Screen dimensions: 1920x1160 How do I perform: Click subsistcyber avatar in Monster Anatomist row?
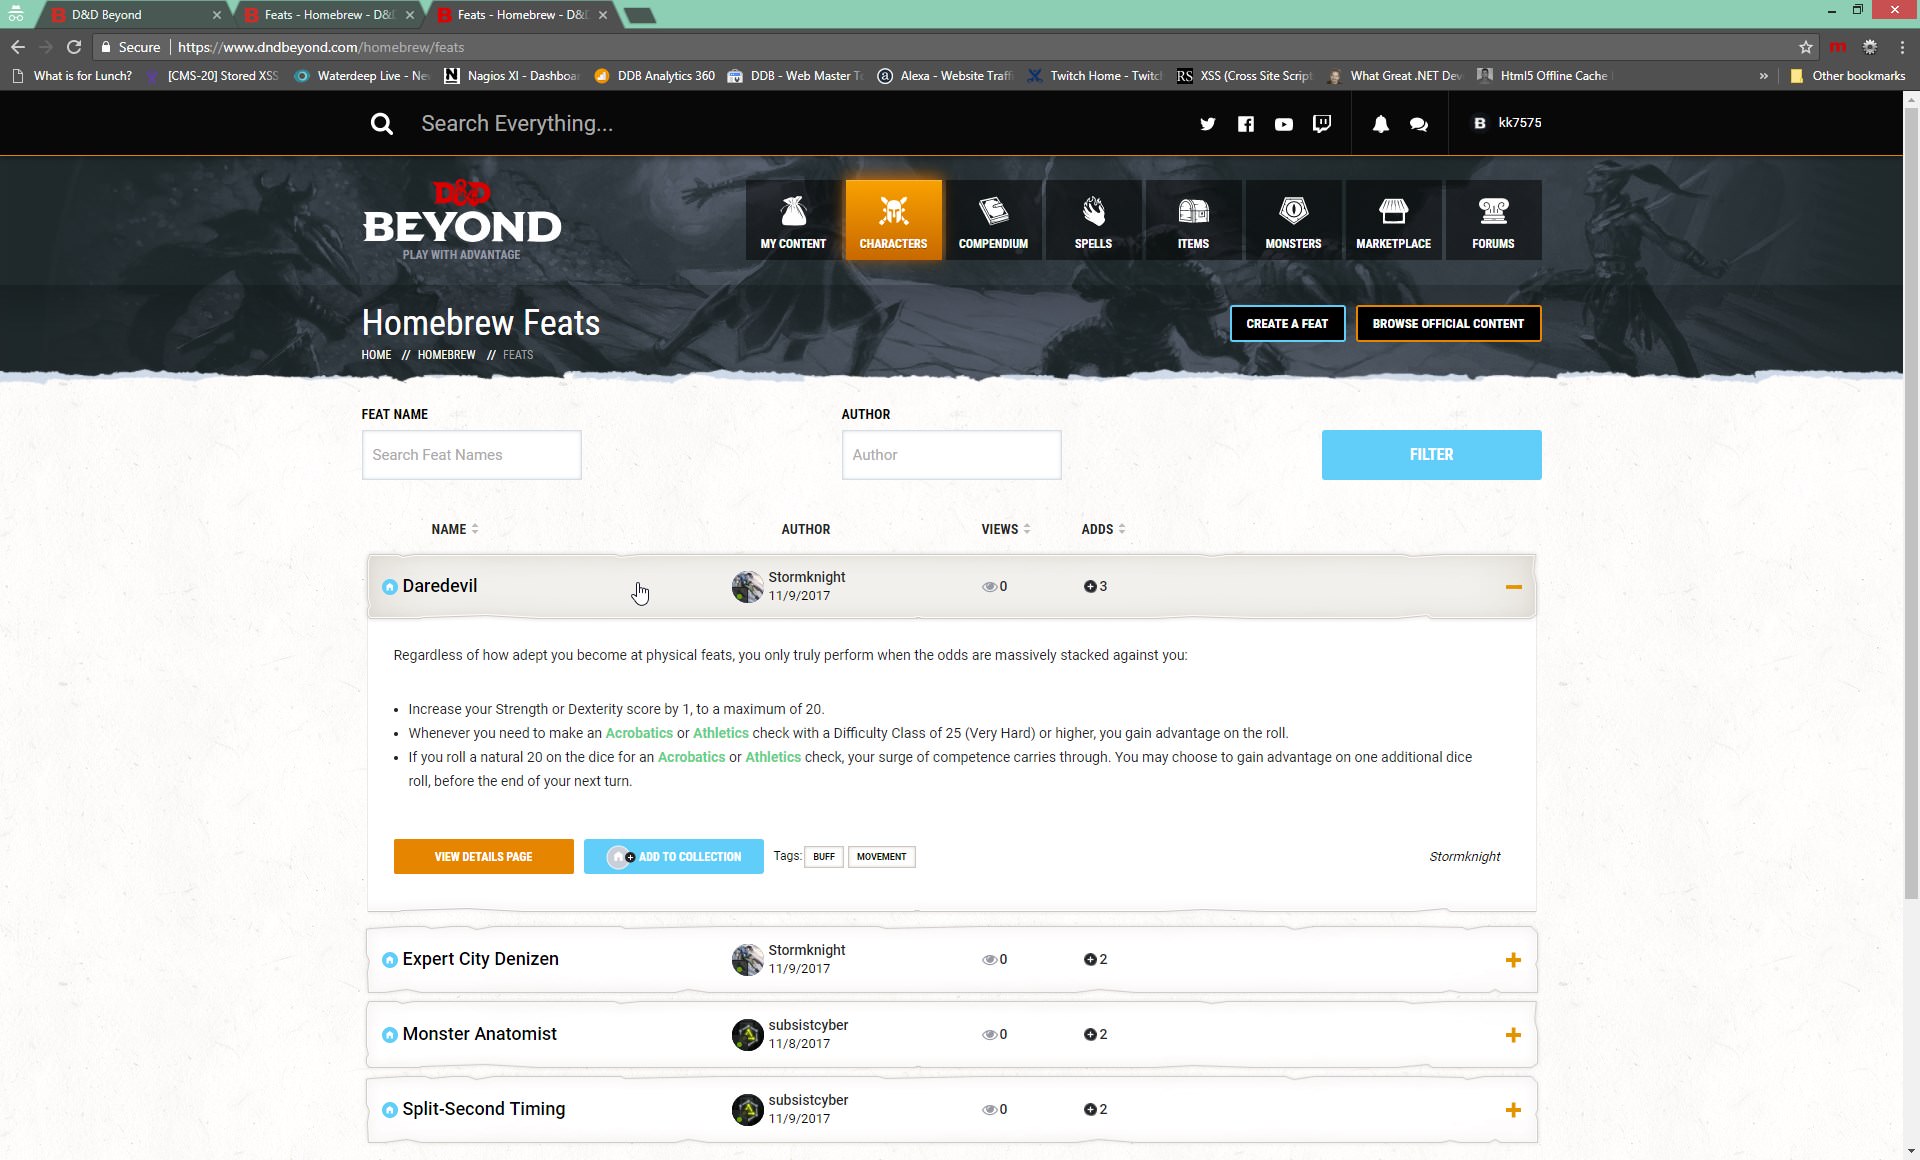coord(747,1035)
